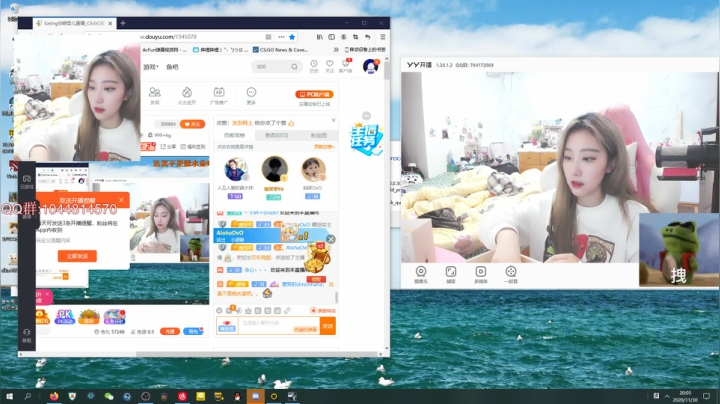
Task: Open Discord from the taskbar
Action: pyautogui.click(x=256, y=396)
